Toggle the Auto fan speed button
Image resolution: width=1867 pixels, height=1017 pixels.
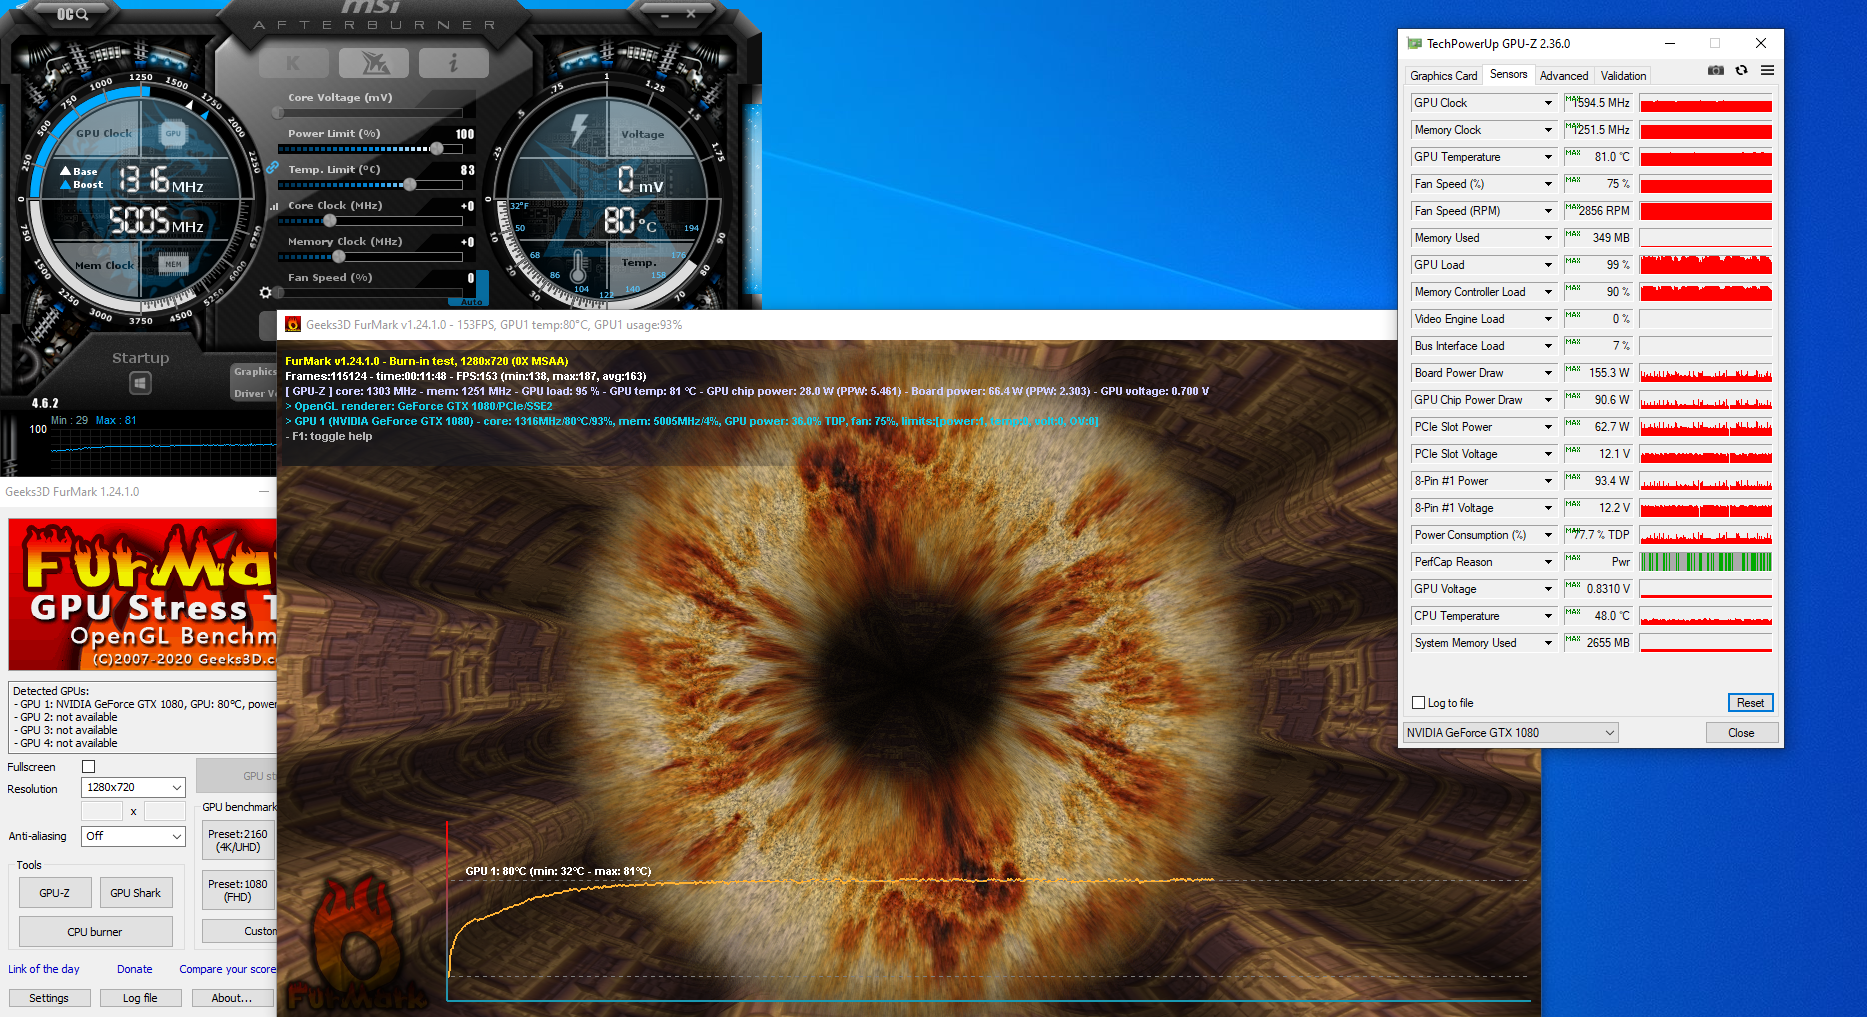(x=472, y=302)
